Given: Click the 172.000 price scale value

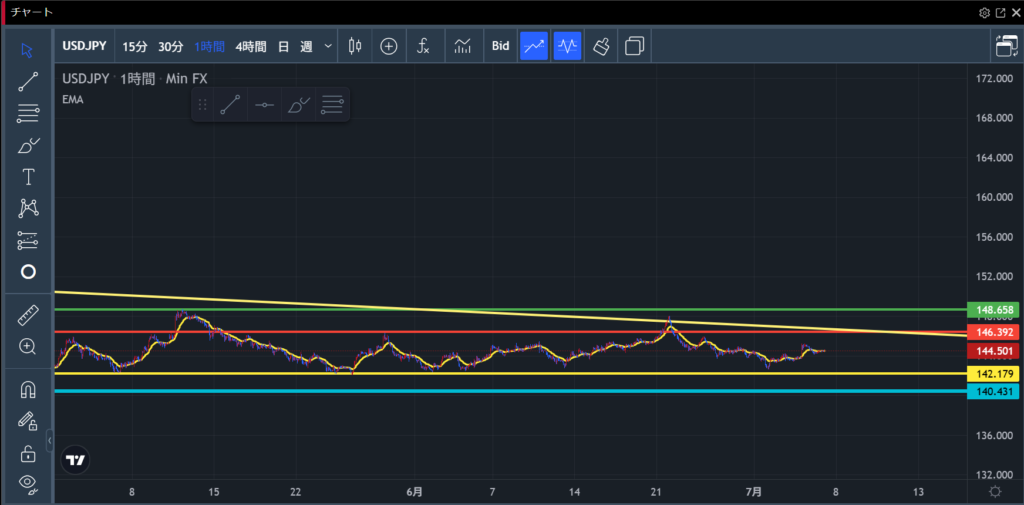Looking at the screenshot, I should click(x=994, y=78).
